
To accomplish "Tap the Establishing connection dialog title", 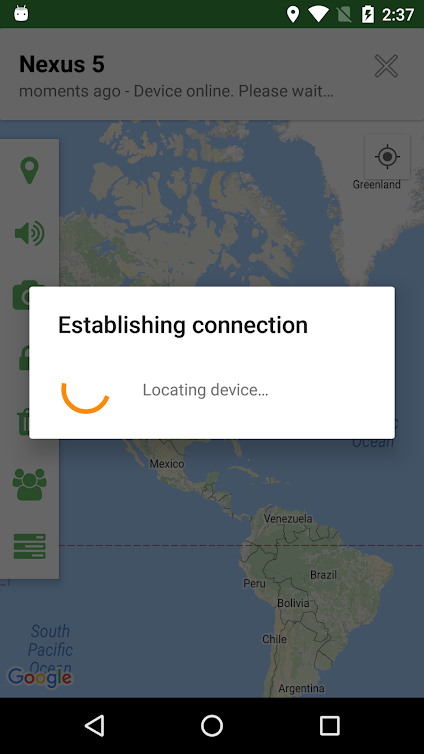I will point(183,325).
